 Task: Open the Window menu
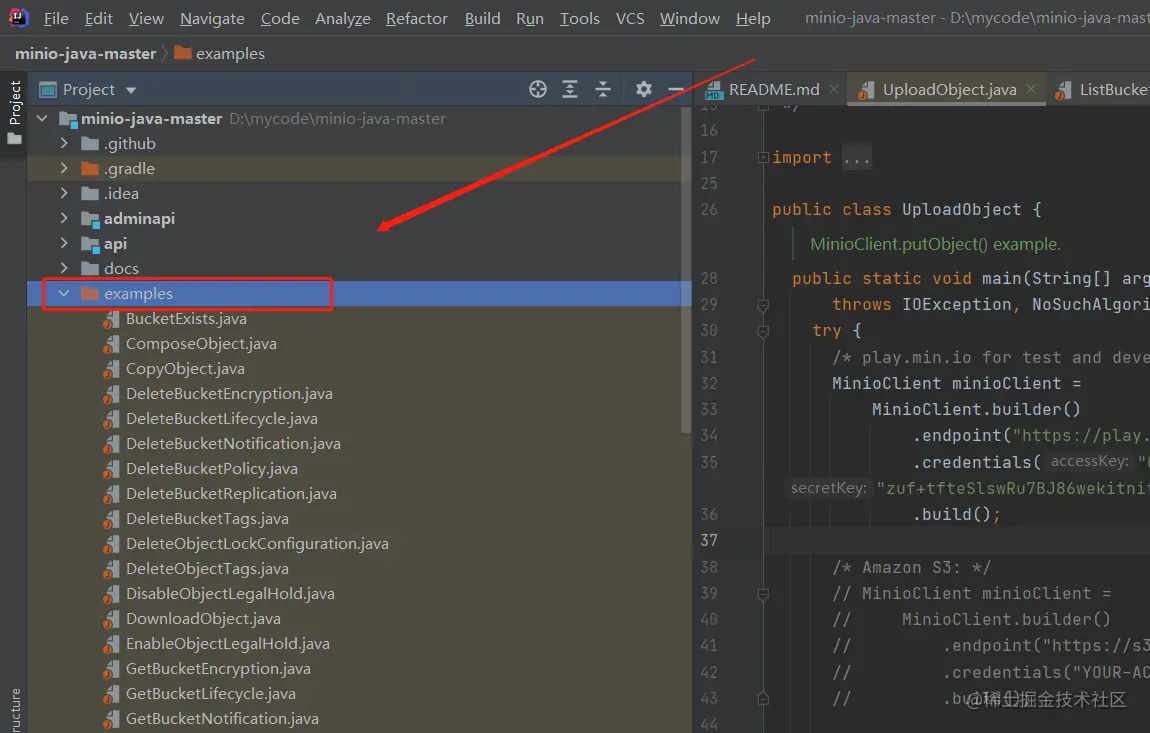(x=689, y=18)
